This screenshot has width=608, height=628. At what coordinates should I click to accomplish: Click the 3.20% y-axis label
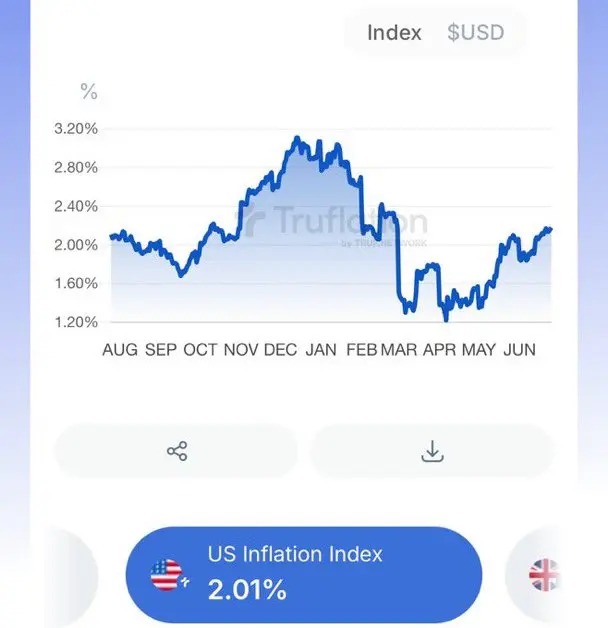click(x=76, y=129)
